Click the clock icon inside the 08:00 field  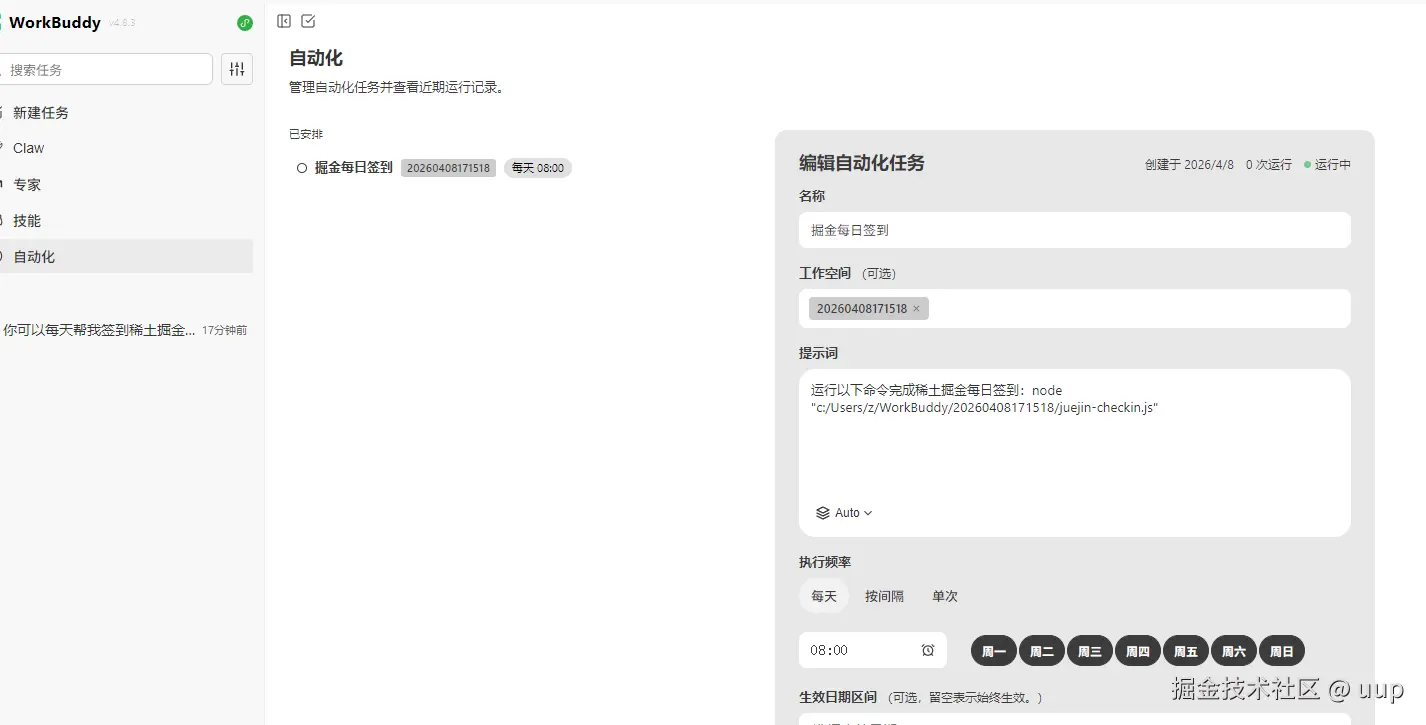click(x=930, y=650)
